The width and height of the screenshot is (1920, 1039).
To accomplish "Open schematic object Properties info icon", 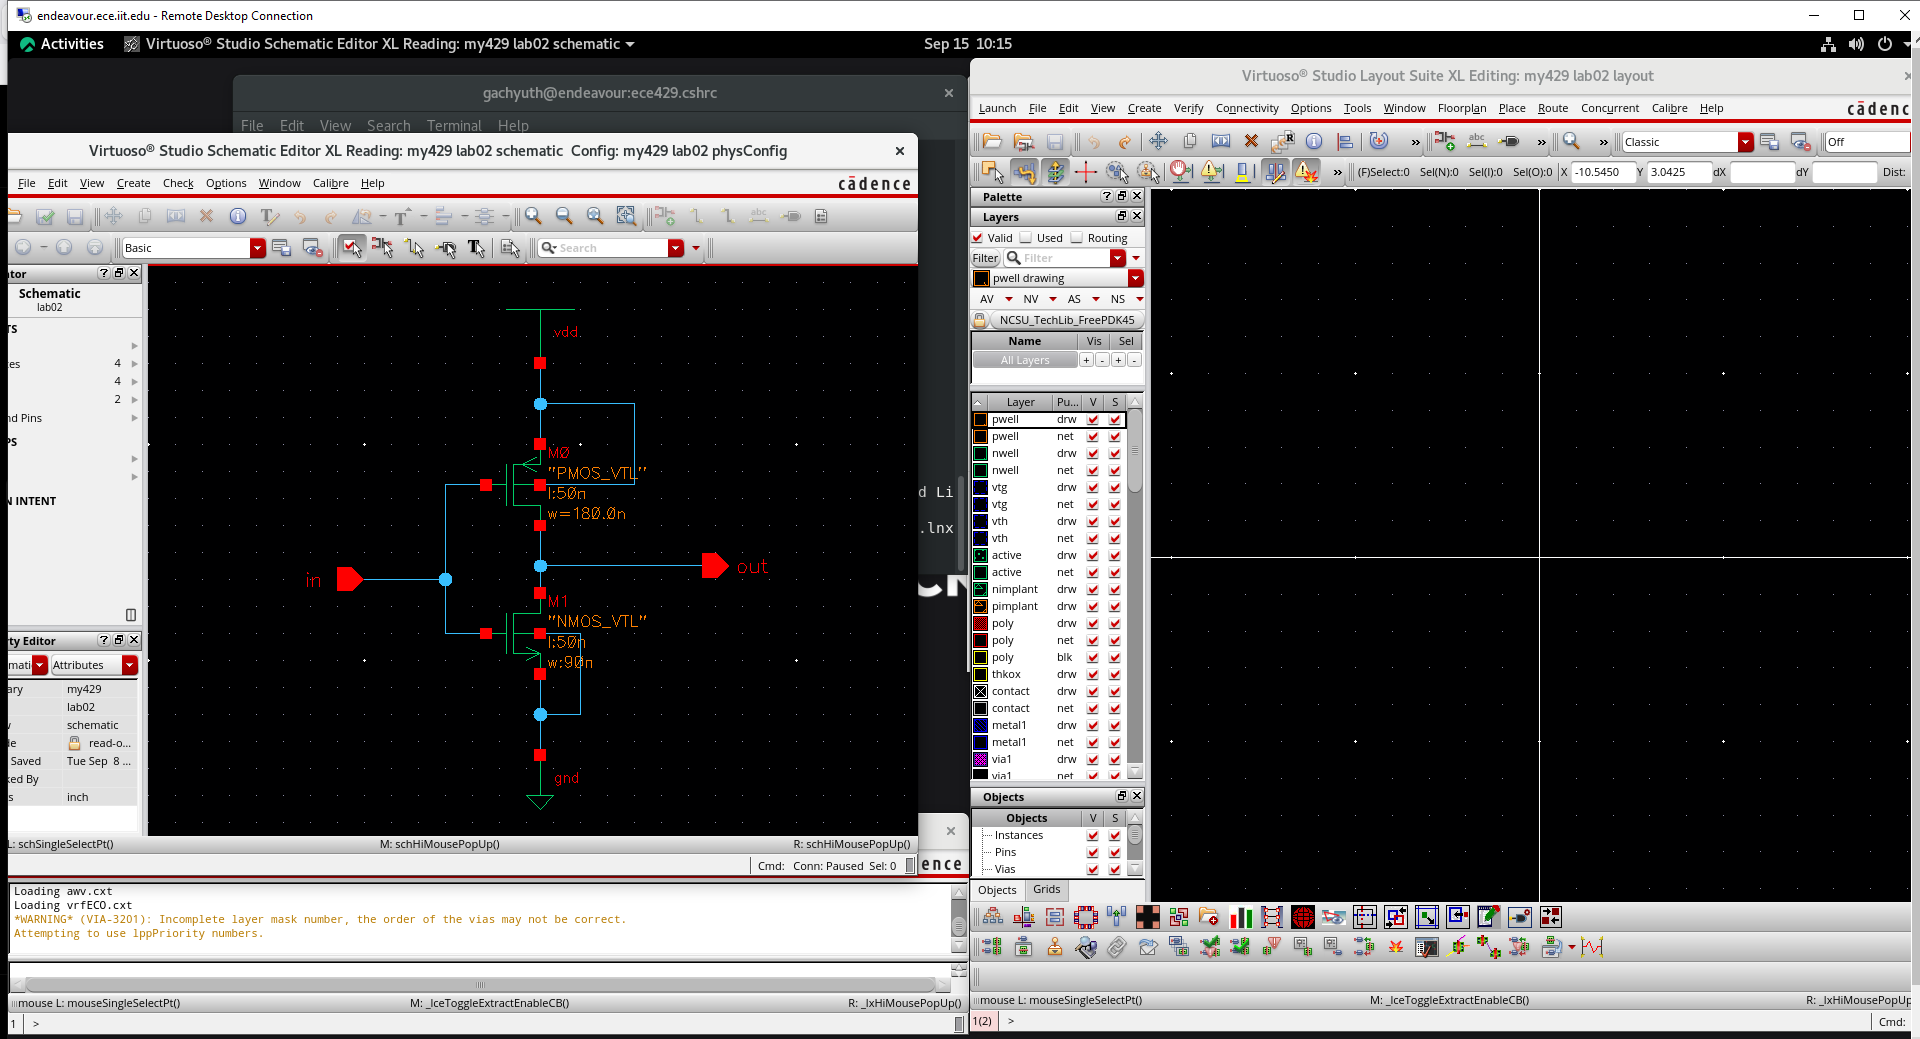I will [238, 216].
